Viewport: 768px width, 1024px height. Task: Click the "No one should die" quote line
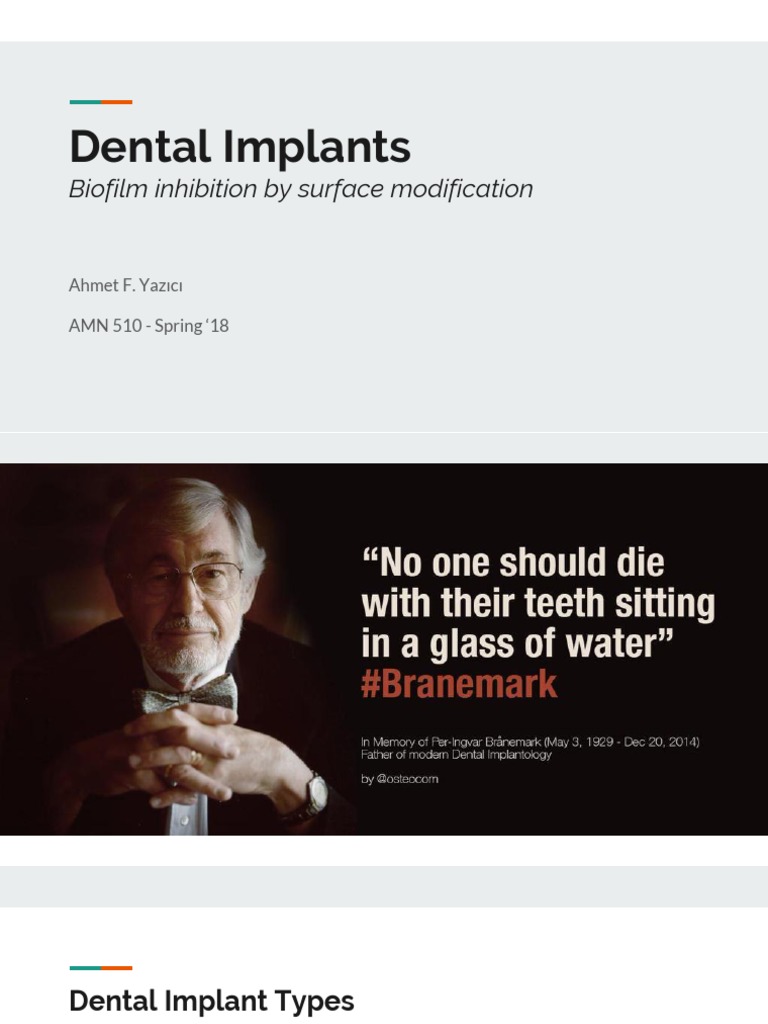(512, 562)
